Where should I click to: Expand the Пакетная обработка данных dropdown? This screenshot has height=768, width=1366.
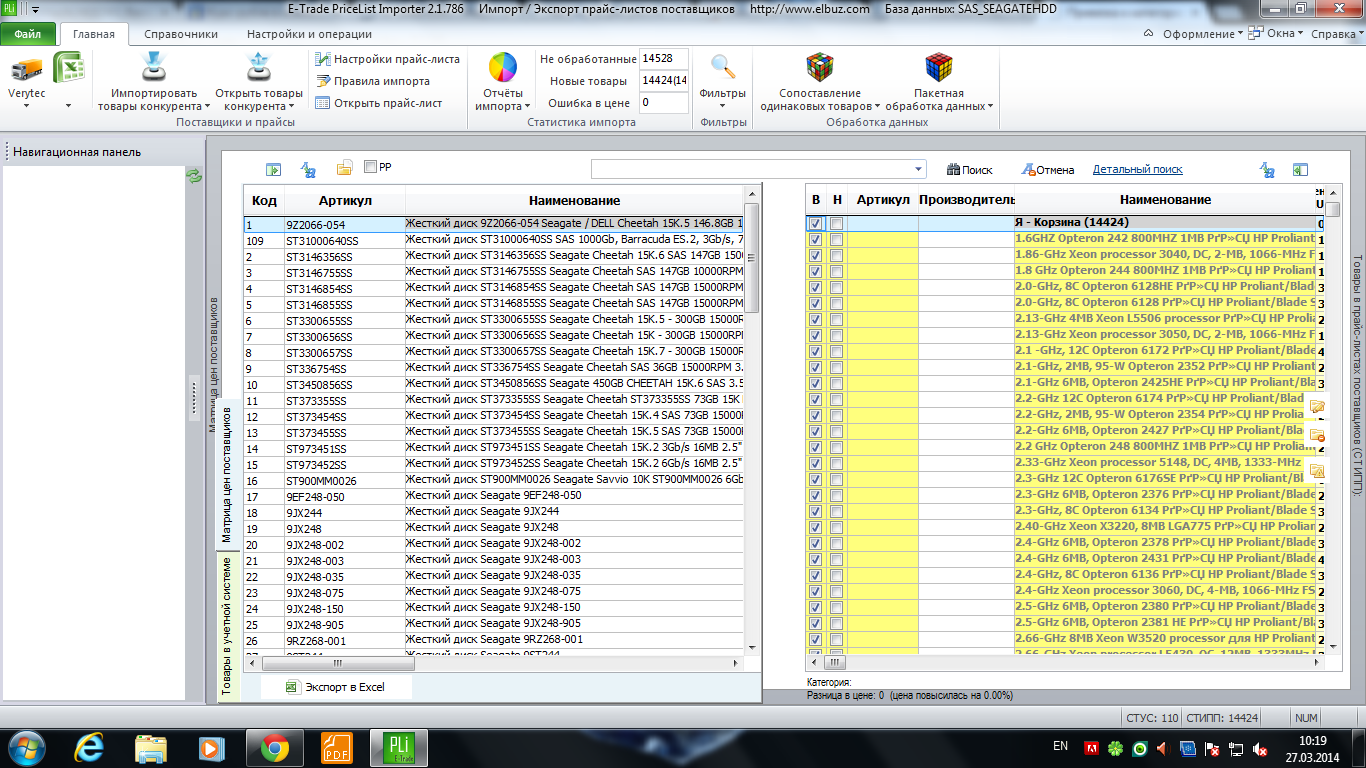991,107
